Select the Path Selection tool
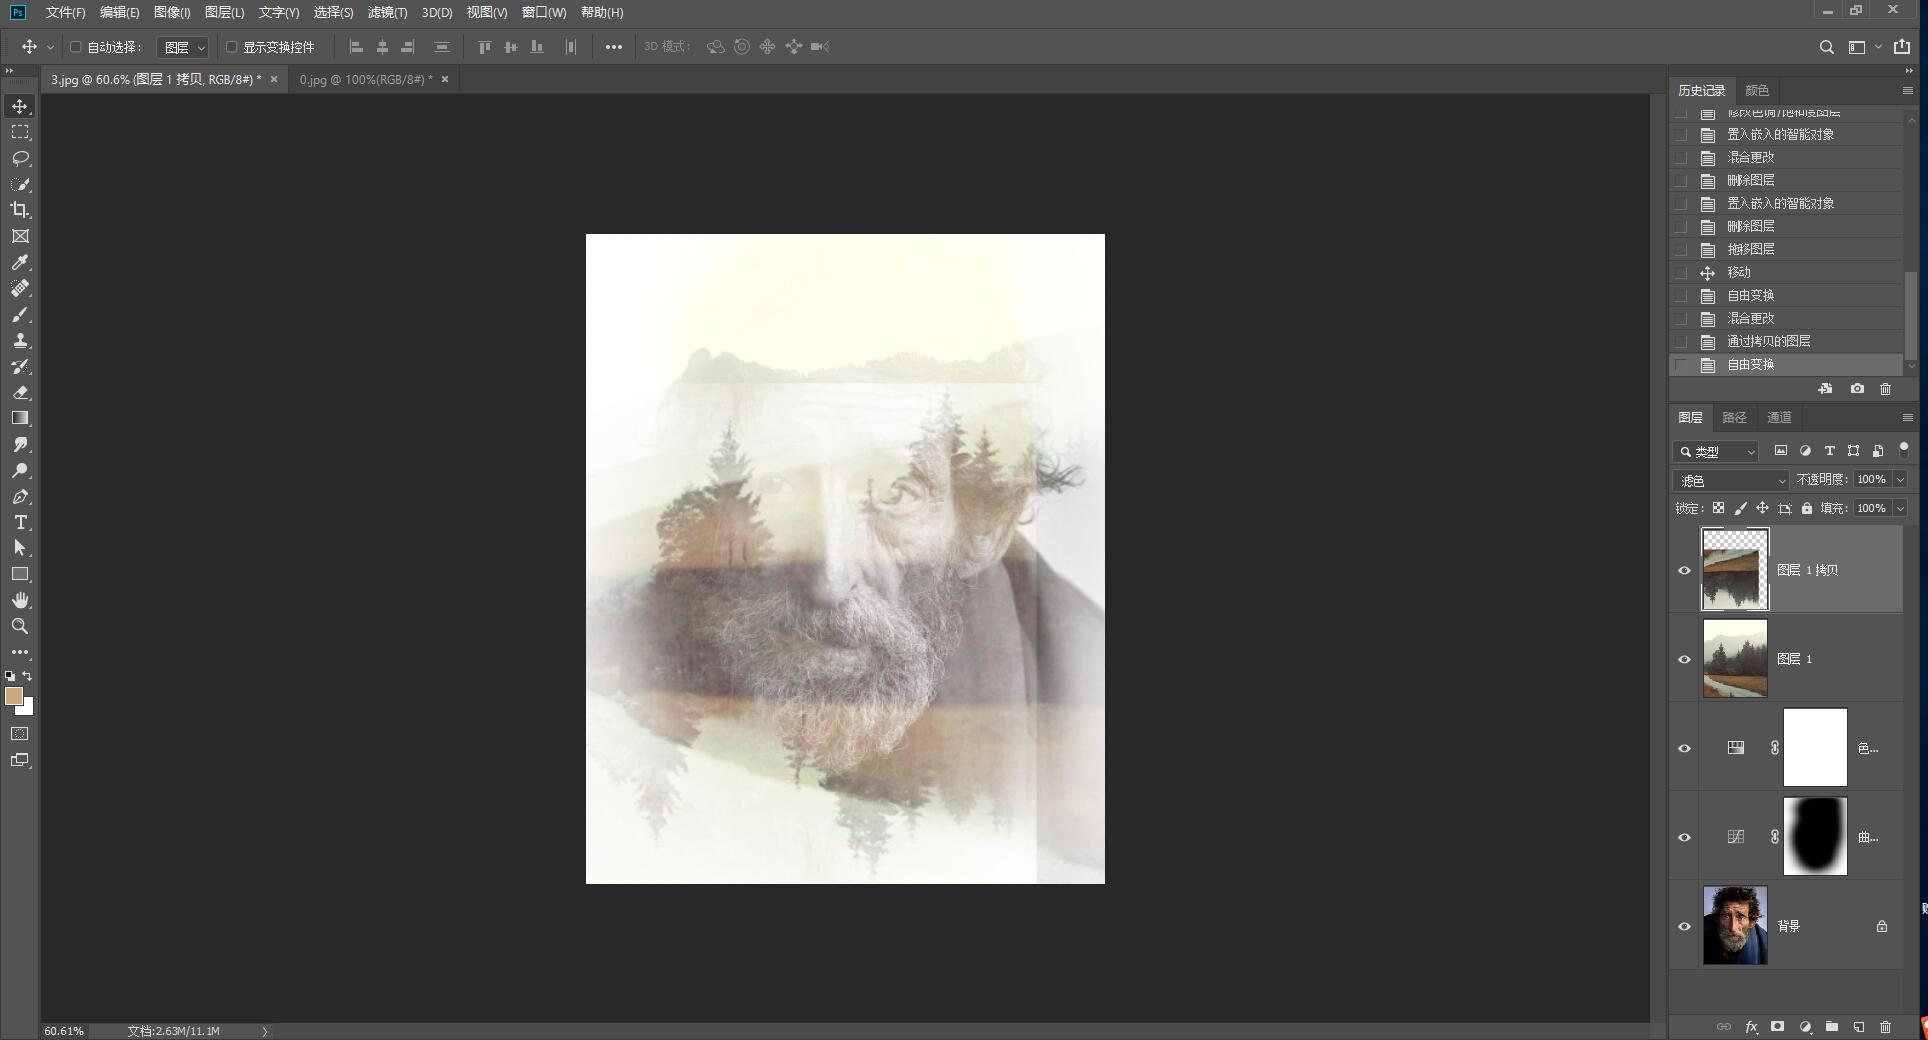Viewport: 1928px width, 1040px height. pos(20,548)
